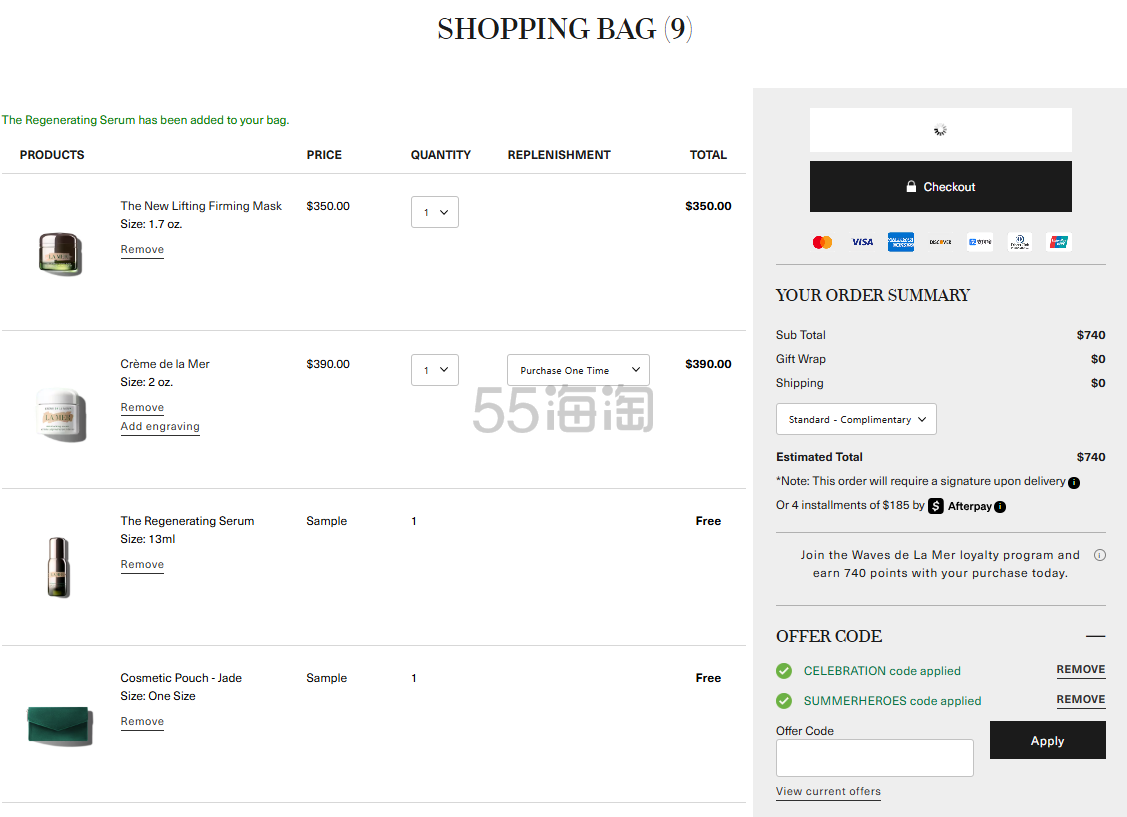The image size is (1127, 817).
Task: Remove the SUMMERHEROES offer code
Action: click(x=1080, y=700)
